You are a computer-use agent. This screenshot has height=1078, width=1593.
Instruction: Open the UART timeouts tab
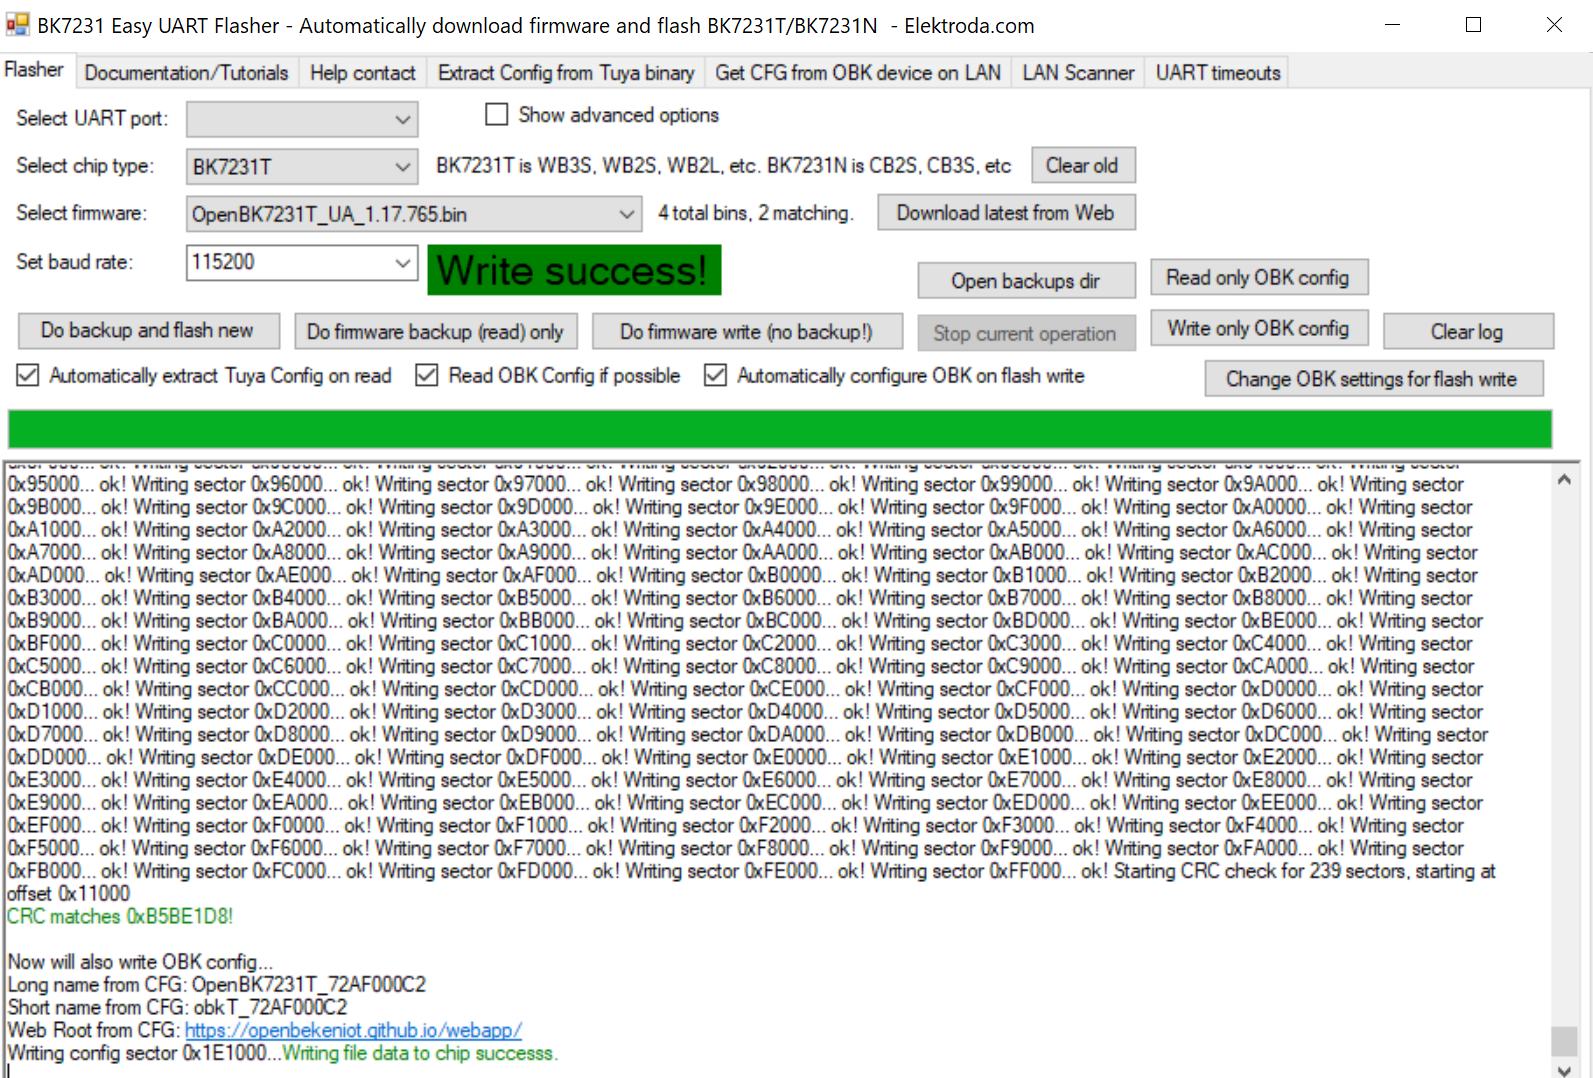(x=1218, y=73)
